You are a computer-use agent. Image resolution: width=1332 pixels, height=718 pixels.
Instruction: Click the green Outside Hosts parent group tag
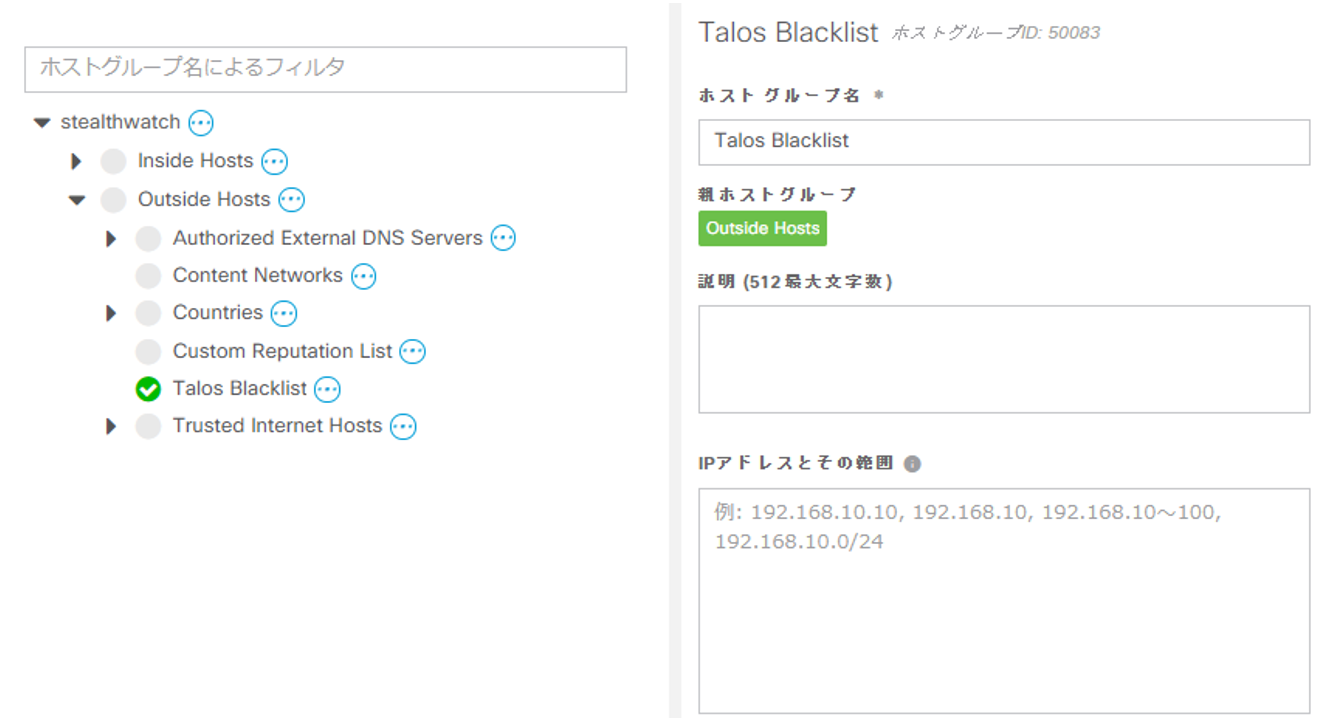[x=762, y=228]
